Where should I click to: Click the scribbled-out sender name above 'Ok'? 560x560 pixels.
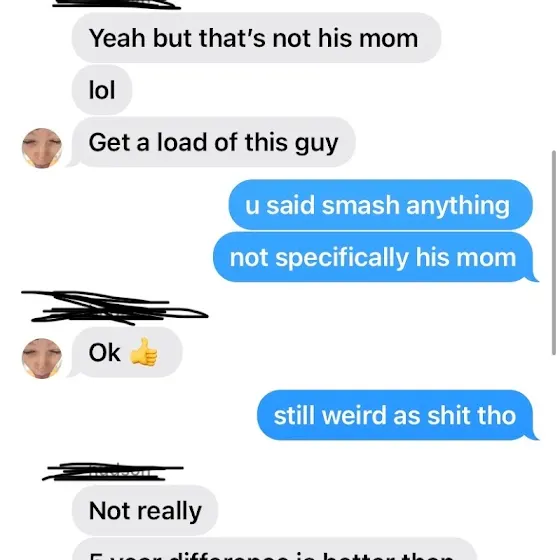114,308
